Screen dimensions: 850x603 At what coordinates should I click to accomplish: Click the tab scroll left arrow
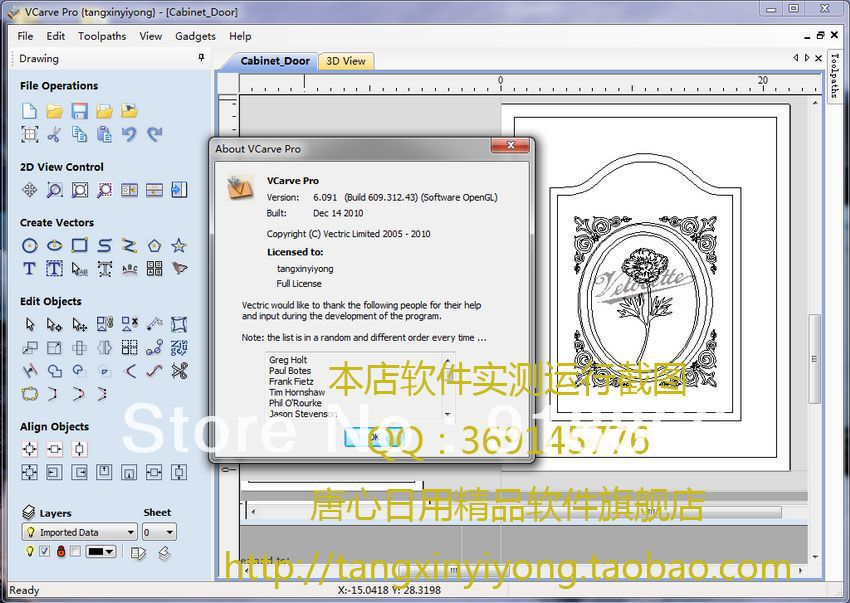[795, 57]
